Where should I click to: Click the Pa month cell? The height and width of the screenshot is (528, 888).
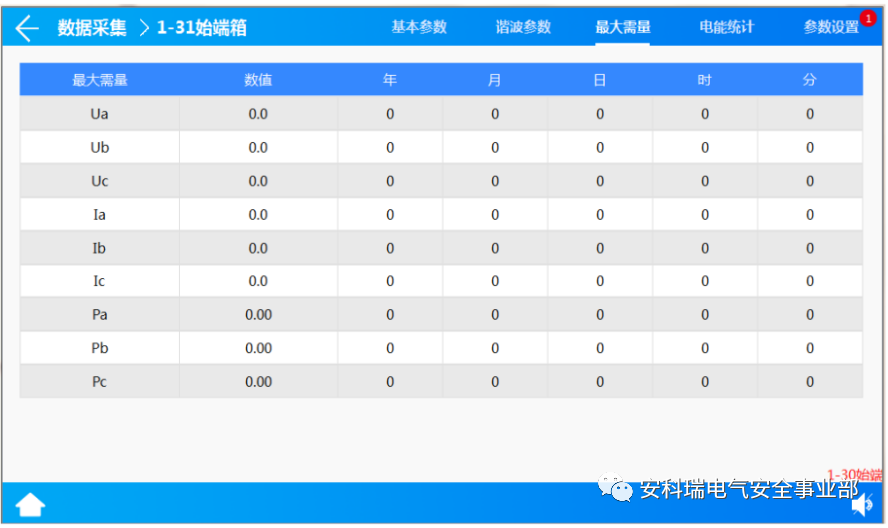coord(495,314)
